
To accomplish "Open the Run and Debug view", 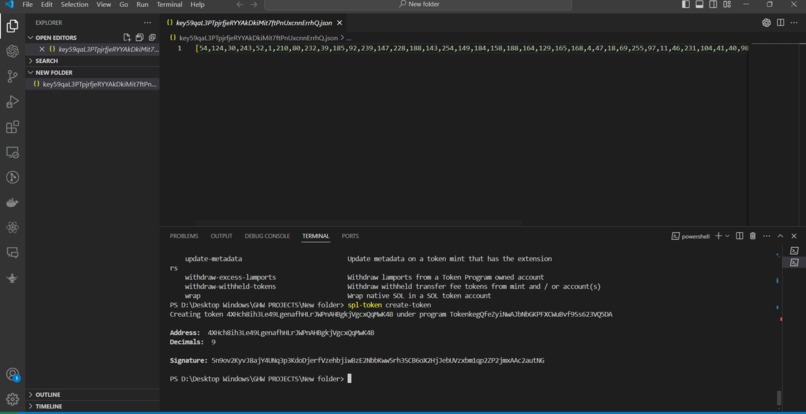I will click(x=12, y=102).
